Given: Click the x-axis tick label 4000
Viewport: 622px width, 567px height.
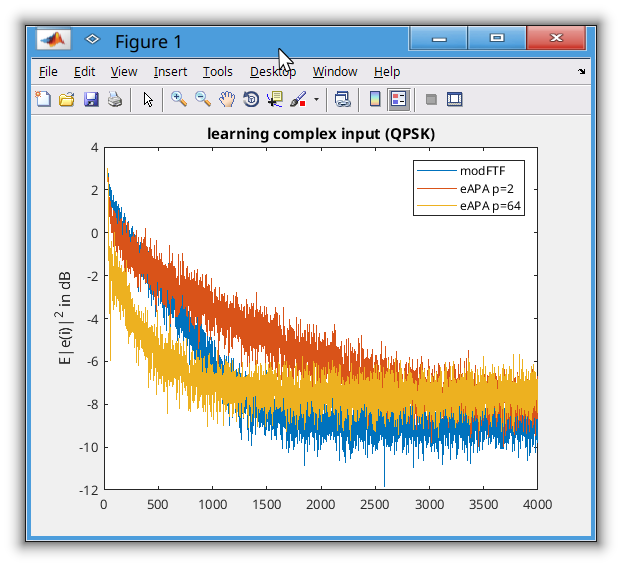Looking at the screenshot, I should click(538, 504).
